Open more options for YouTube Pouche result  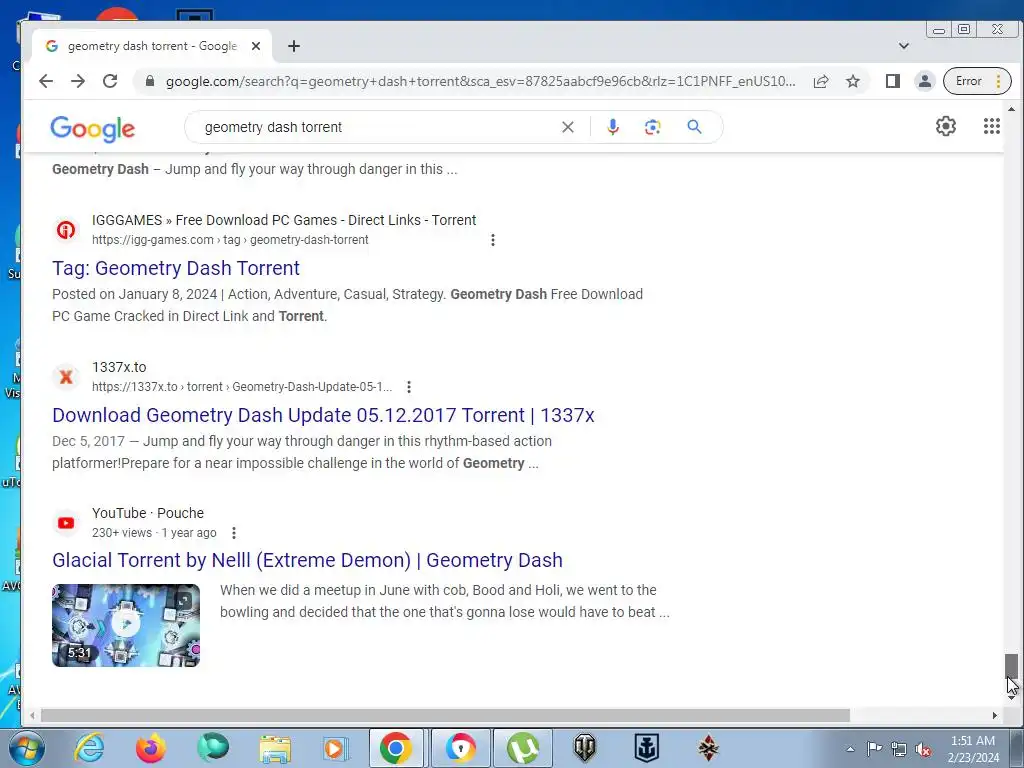click(234, 533)
